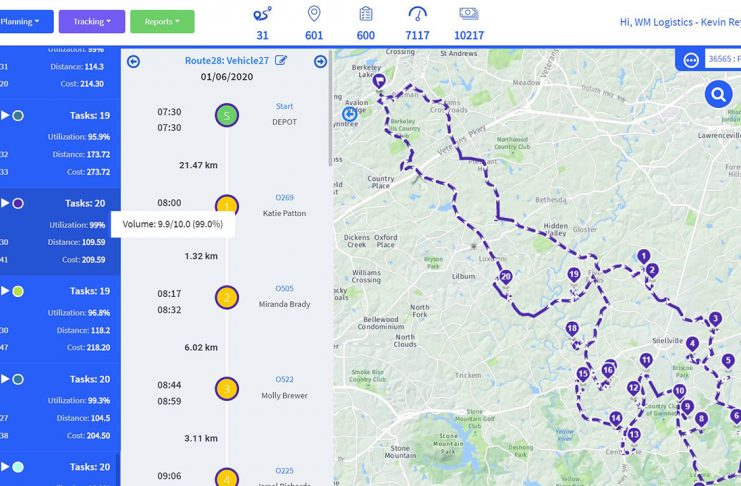Play the route with utilization 99%
741x486 pixels.
pyautogui.click(x=5, y=203)
